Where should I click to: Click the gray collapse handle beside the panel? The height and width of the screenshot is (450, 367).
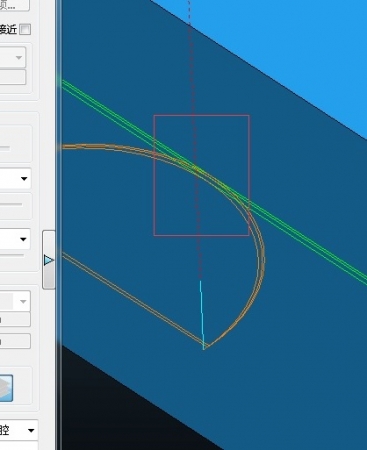tap(49, 260)
